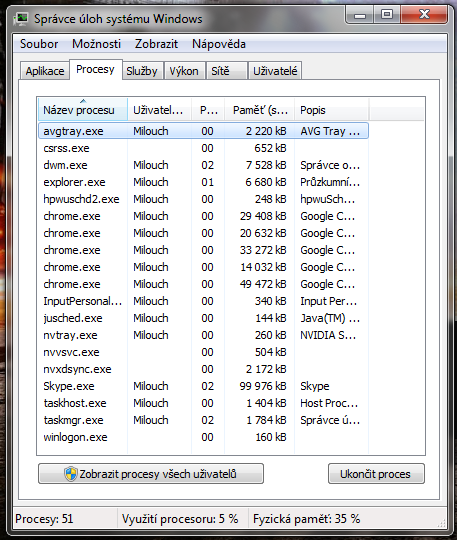The height and width of the screenshot is (540, 457).
Task: Sort by Uživatel... column header
Action: [159, 110]
